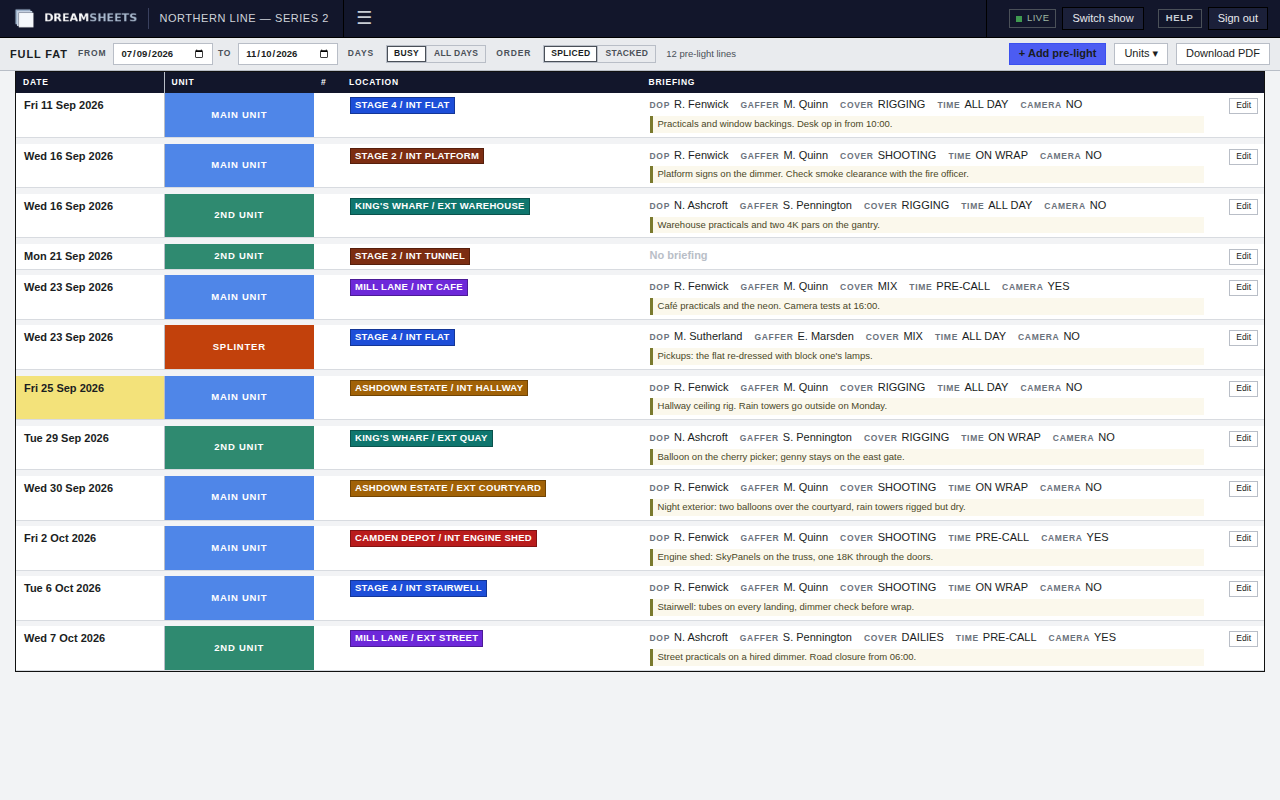1280x800 pixels.
Task: Select ASHDOWN ESTATE / INT HALLWAY tag
Action: pos(439,388)
